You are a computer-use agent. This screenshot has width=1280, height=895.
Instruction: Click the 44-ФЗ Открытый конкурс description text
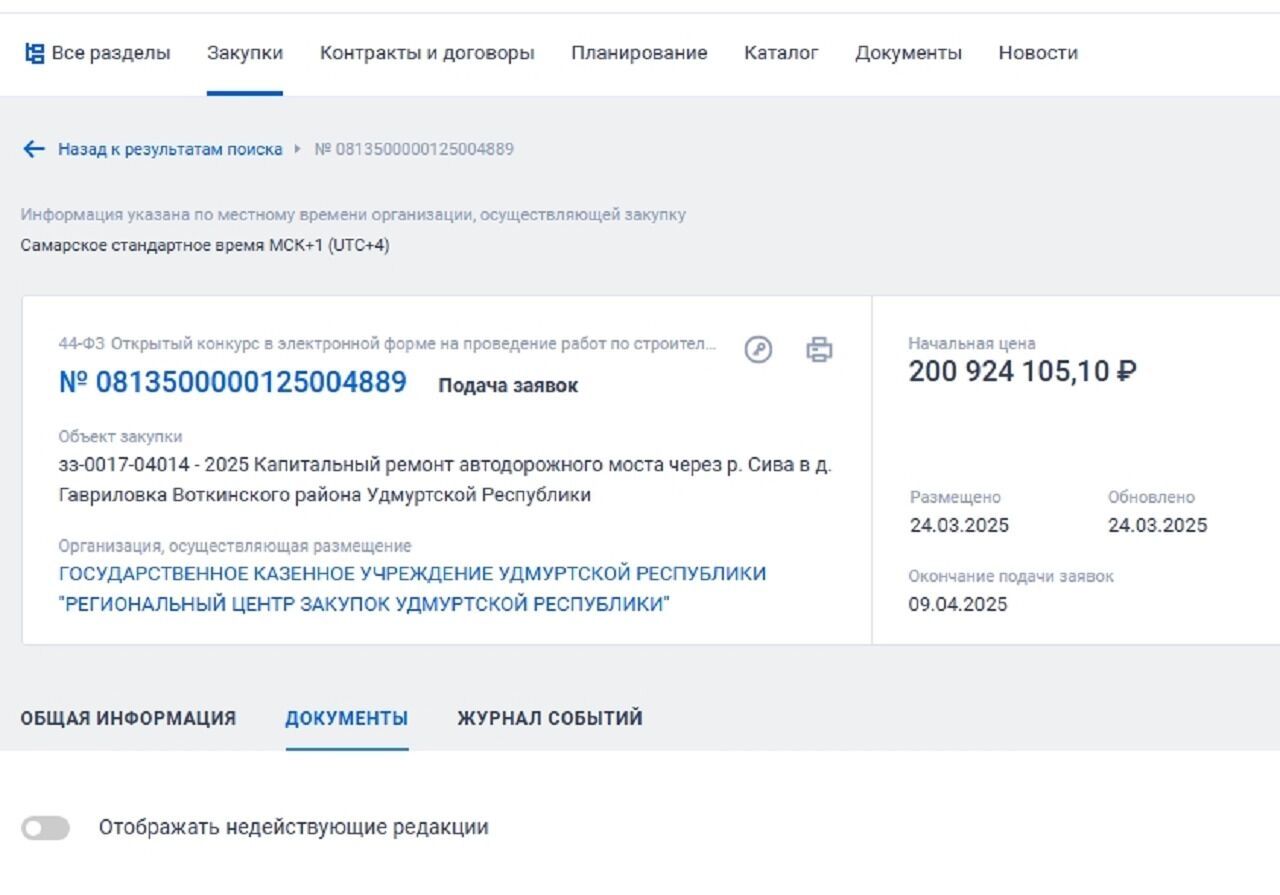[388, 344]
